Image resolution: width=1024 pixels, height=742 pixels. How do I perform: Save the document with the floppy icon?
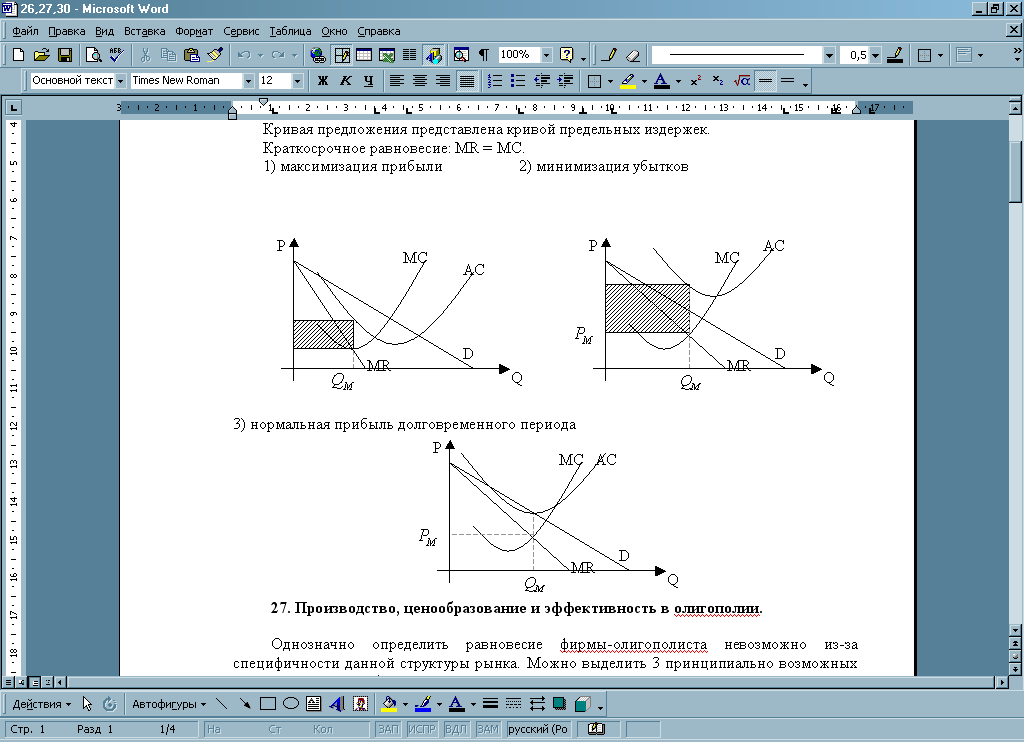pyautogui.click(x=65, y=55)
